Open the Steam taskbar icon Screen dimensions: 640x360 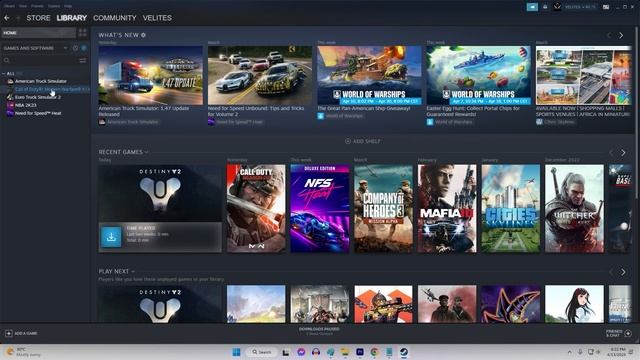pyautogui.click(x=404, y=352)
